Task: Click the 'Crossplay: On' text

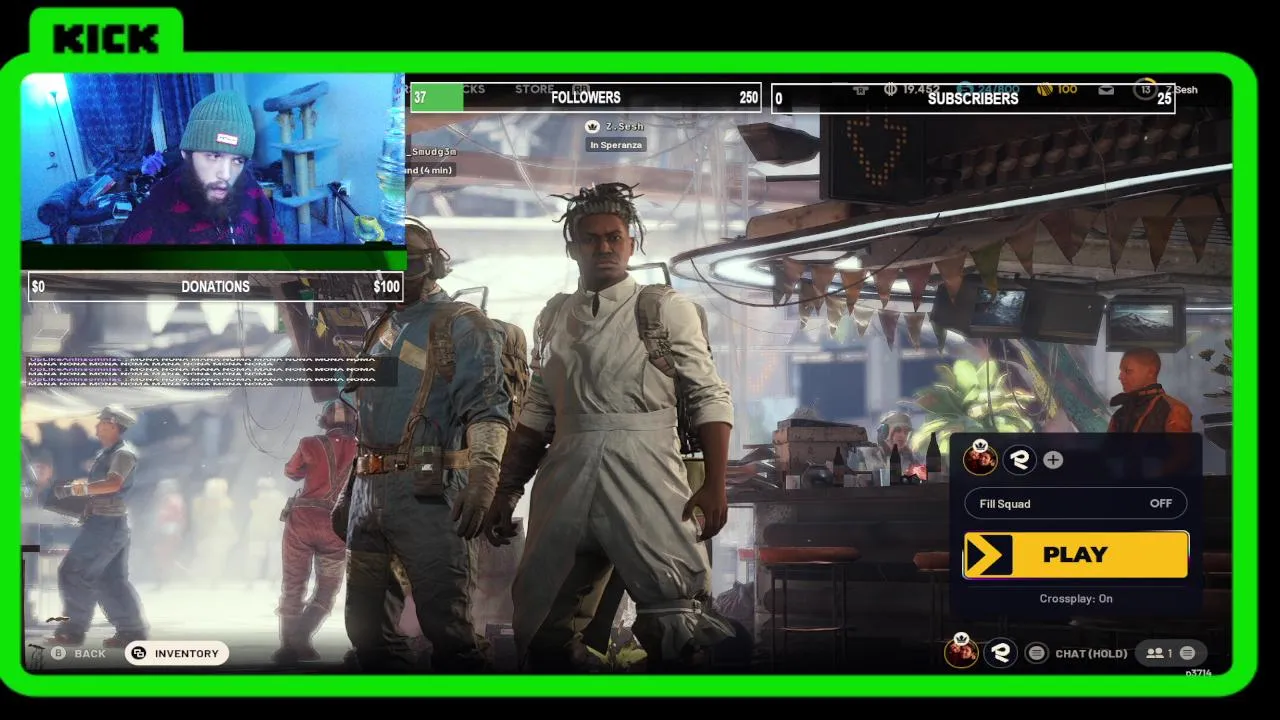Action: [1076, 599]
